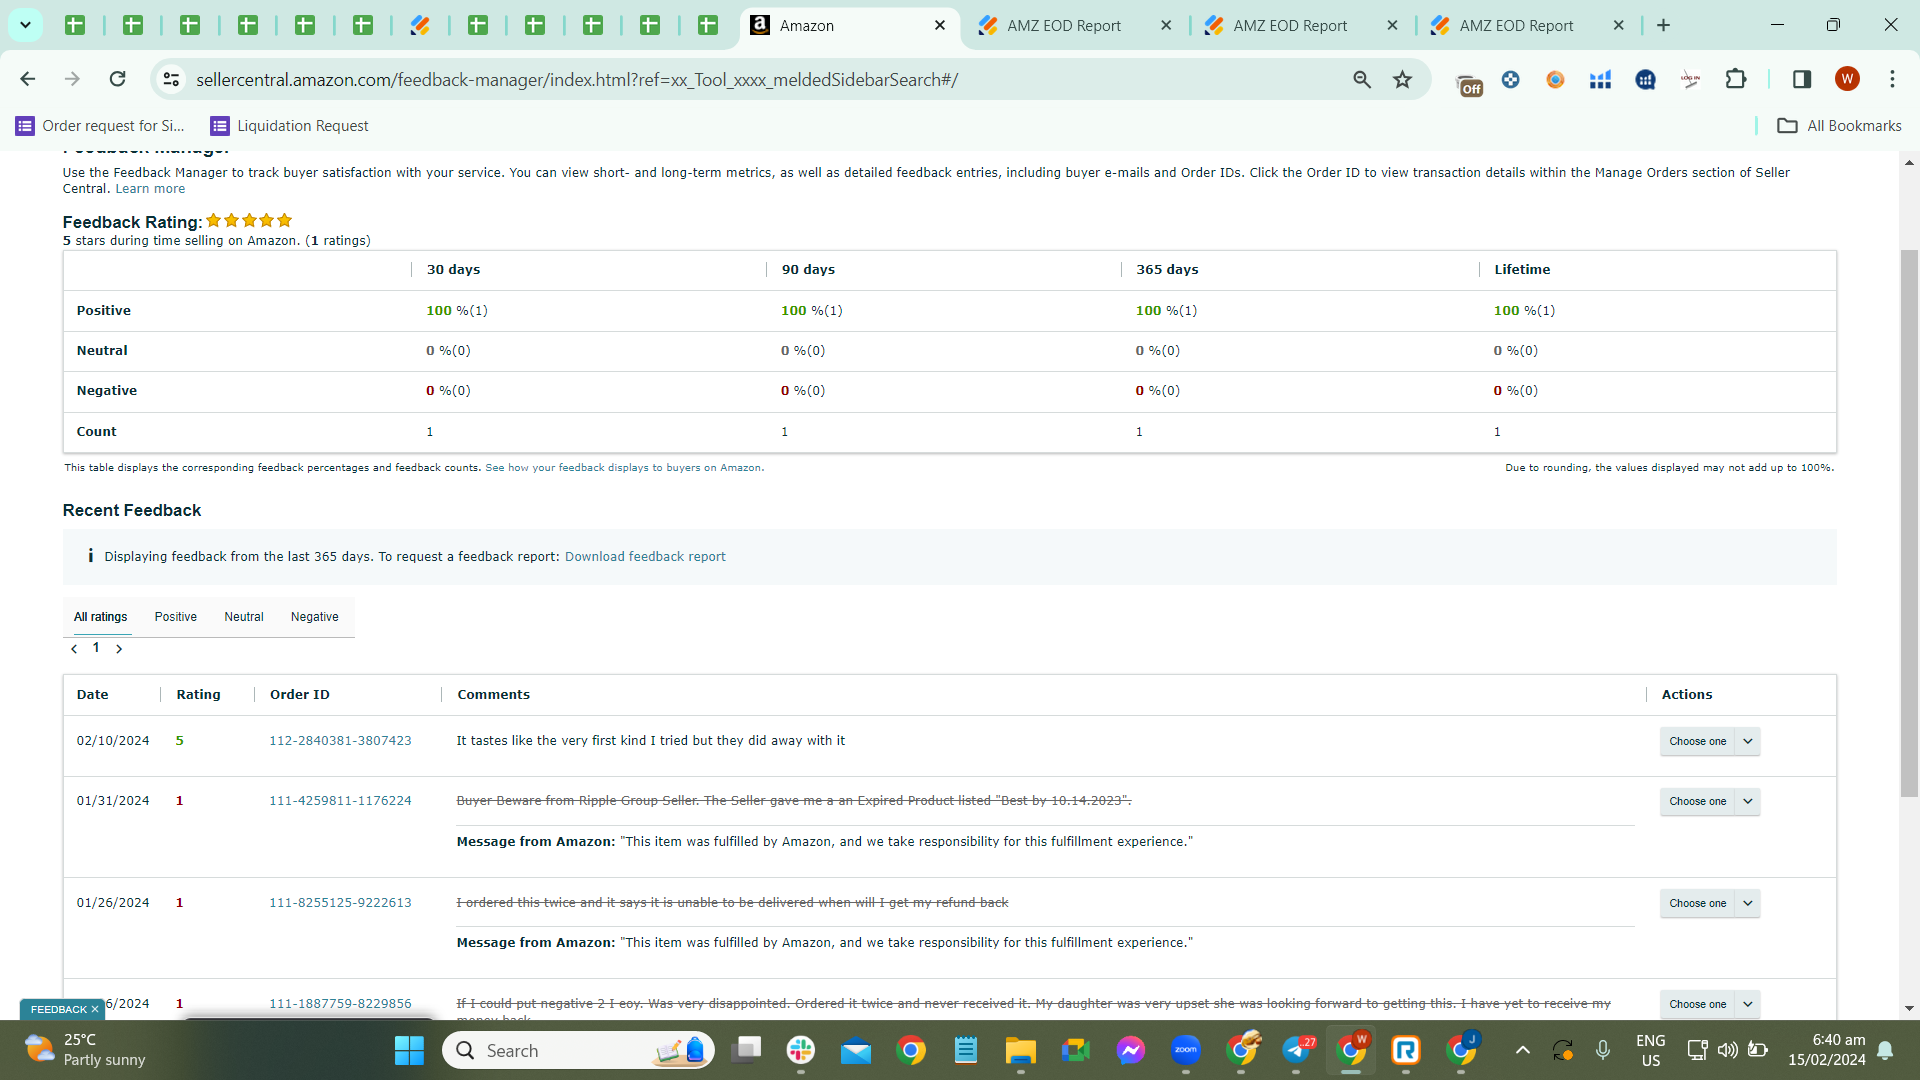
Task: Switch language via ENG US indicator
Action: coord(1651,1050)
